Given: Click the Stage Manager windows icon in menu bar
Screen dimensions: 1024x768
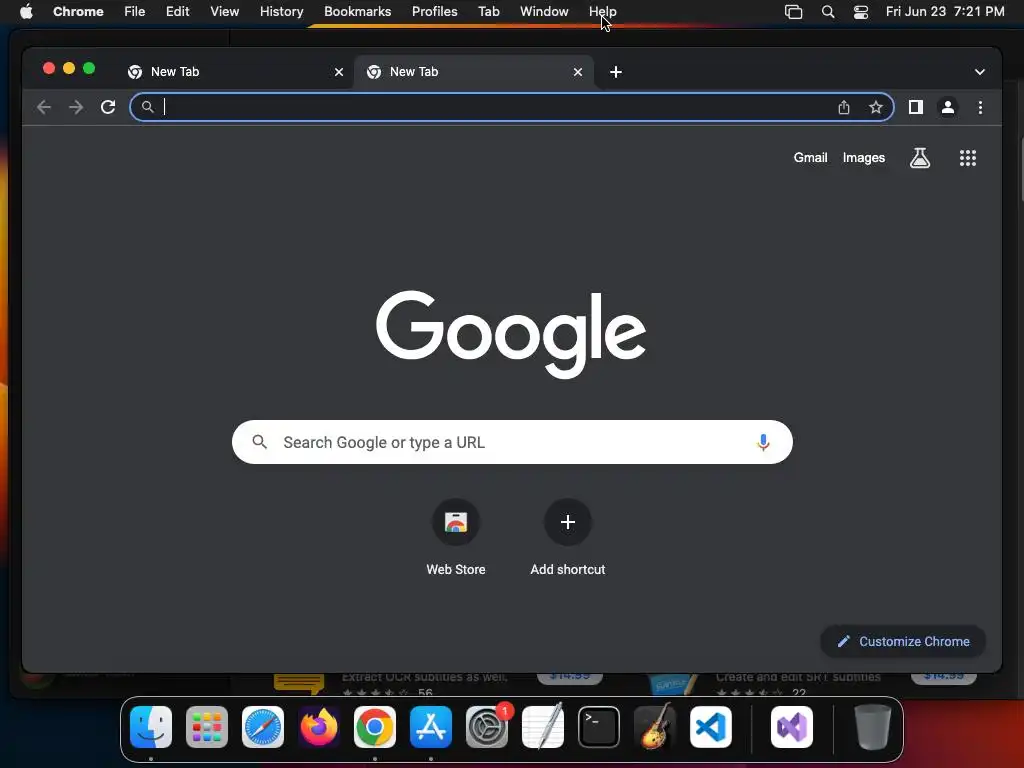Looking at the screenshot, I should [793, 12].
